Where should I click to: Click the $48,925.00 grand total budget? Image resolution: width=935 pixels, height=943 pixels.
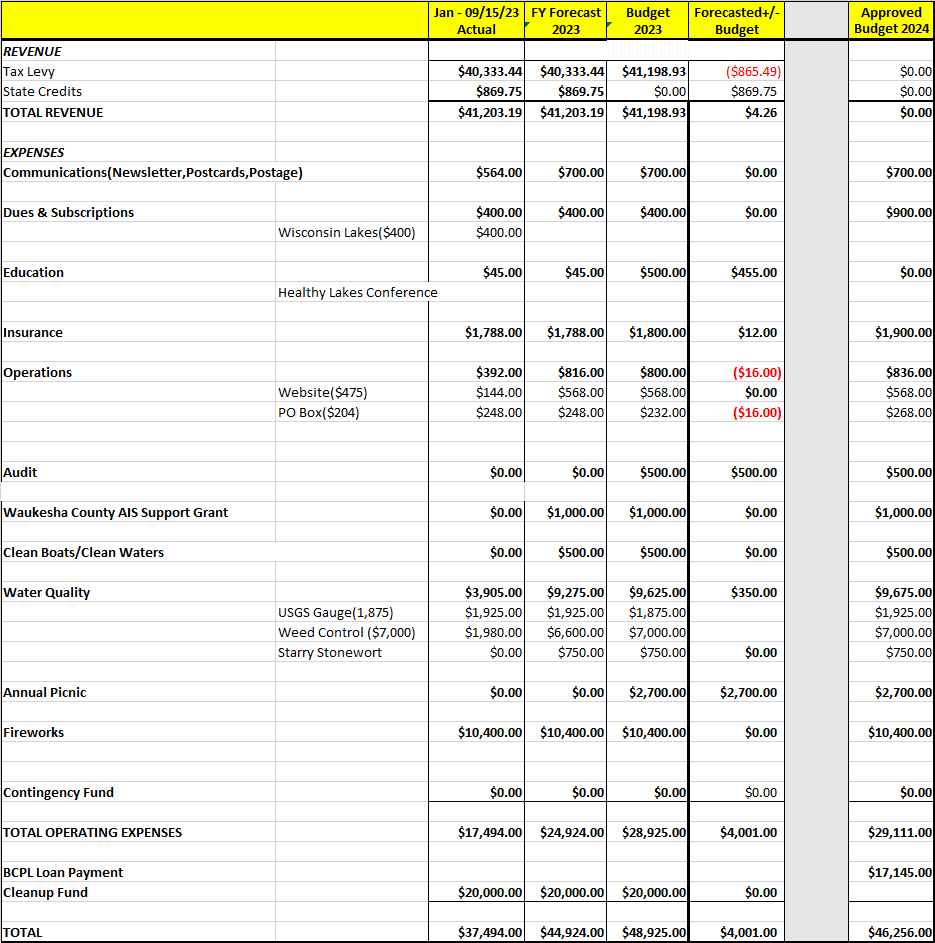pyautogui.click(x=654, y=933)
